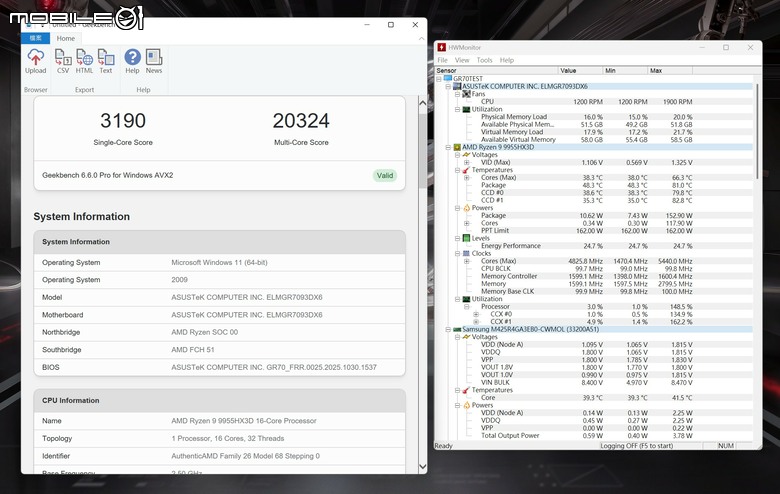The image size is (780, 494).
Task: Open HWMonitor File menu
Action: tap(442, 60)
